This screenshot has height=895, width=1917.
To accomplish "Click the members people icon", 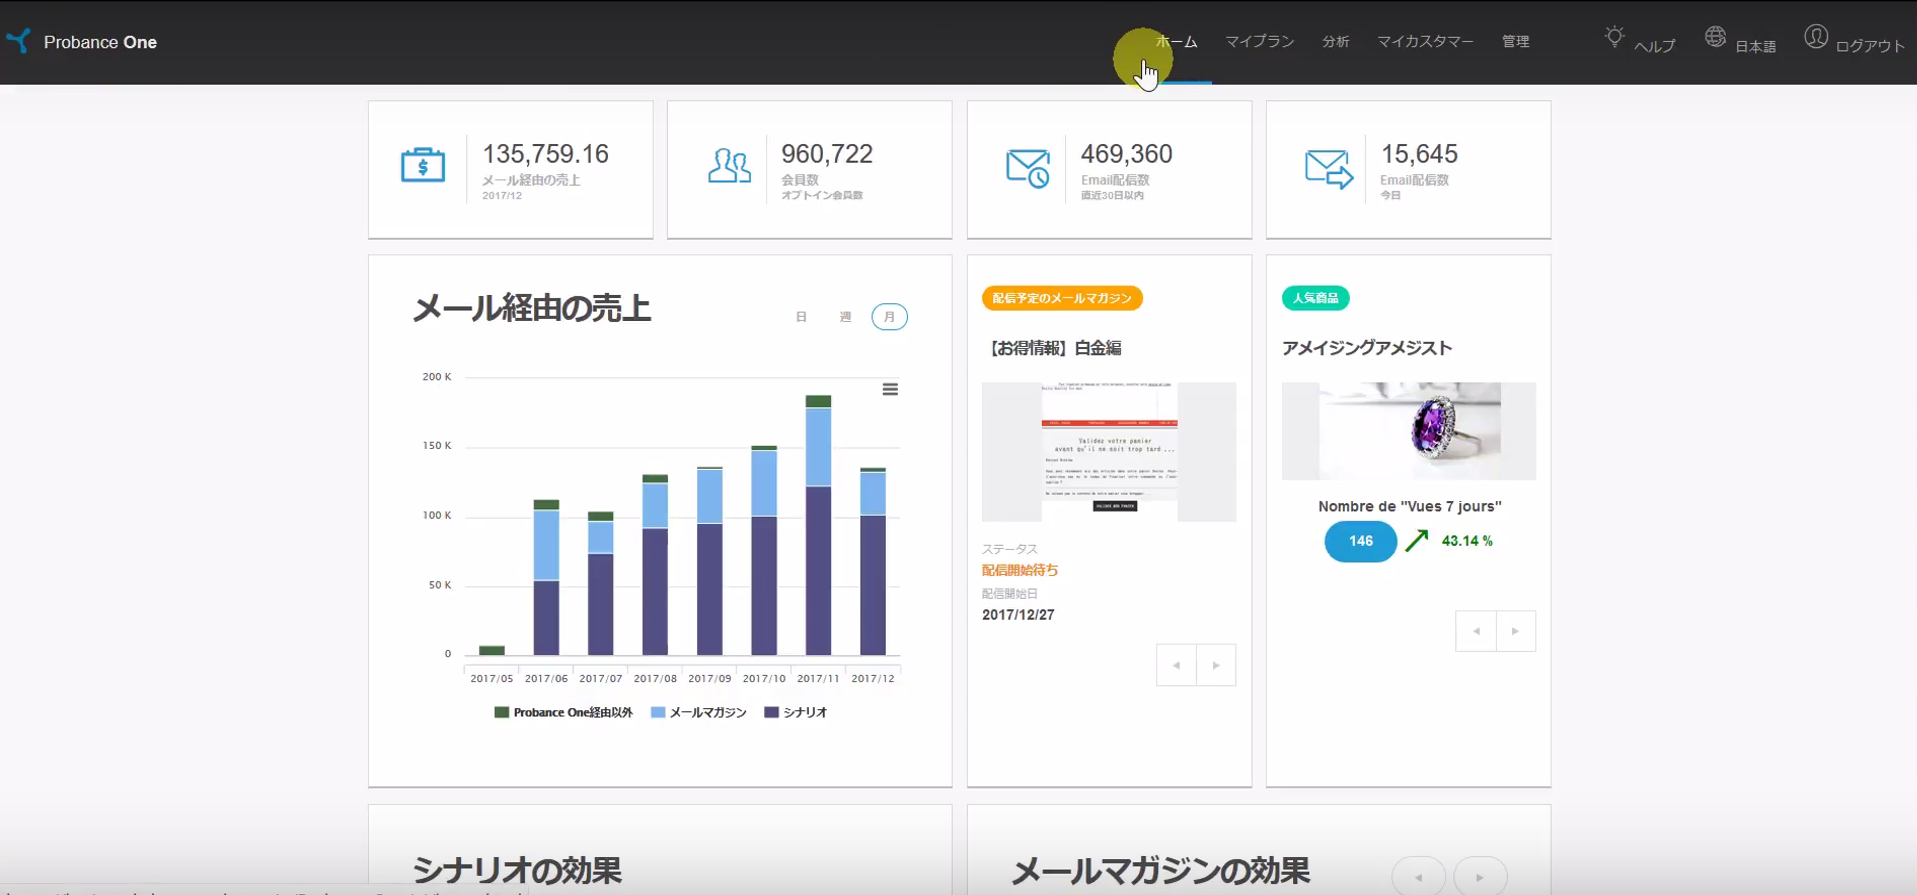I will coord(729,166).
